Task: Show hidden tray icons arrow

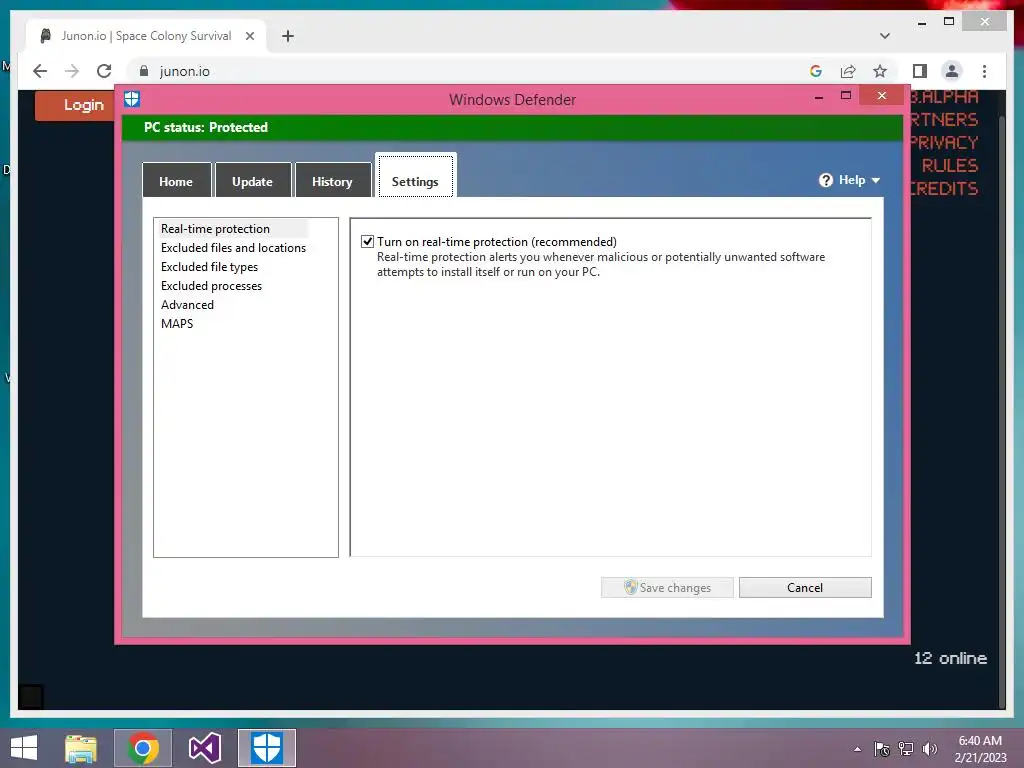Action: click(x=857, y=749)
